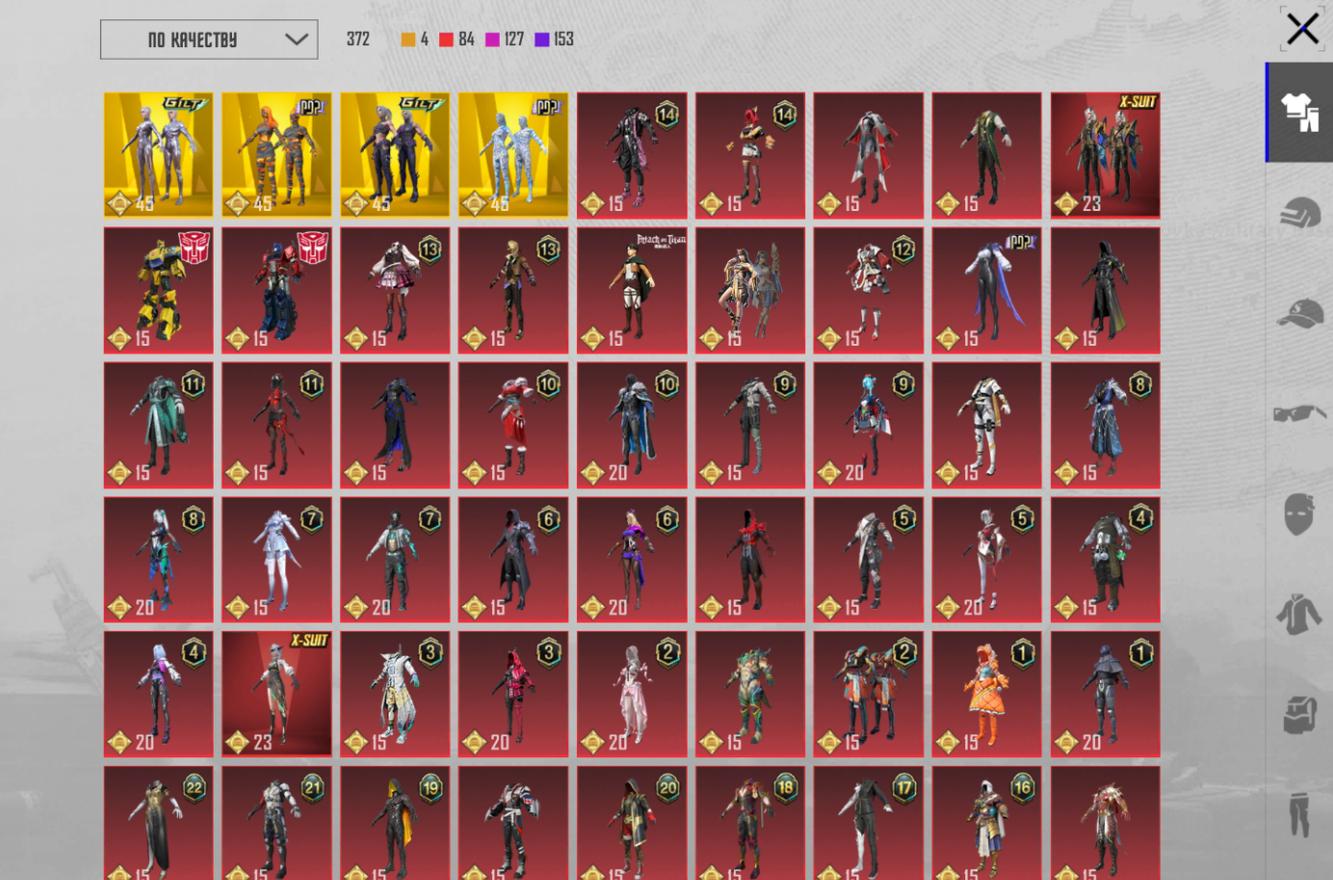Choose the Attack on Titan outfit

[x=631, y=290]
